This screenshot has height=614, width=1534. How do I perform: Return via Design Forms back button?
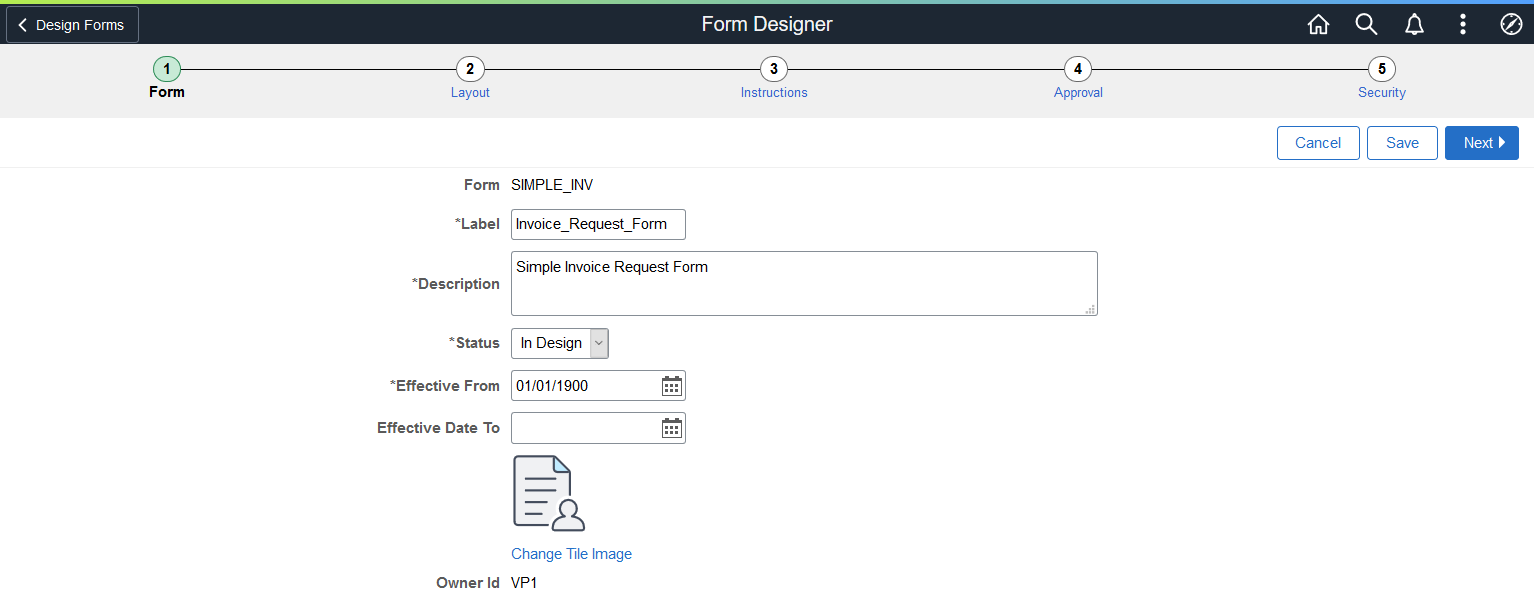(71, 24)
